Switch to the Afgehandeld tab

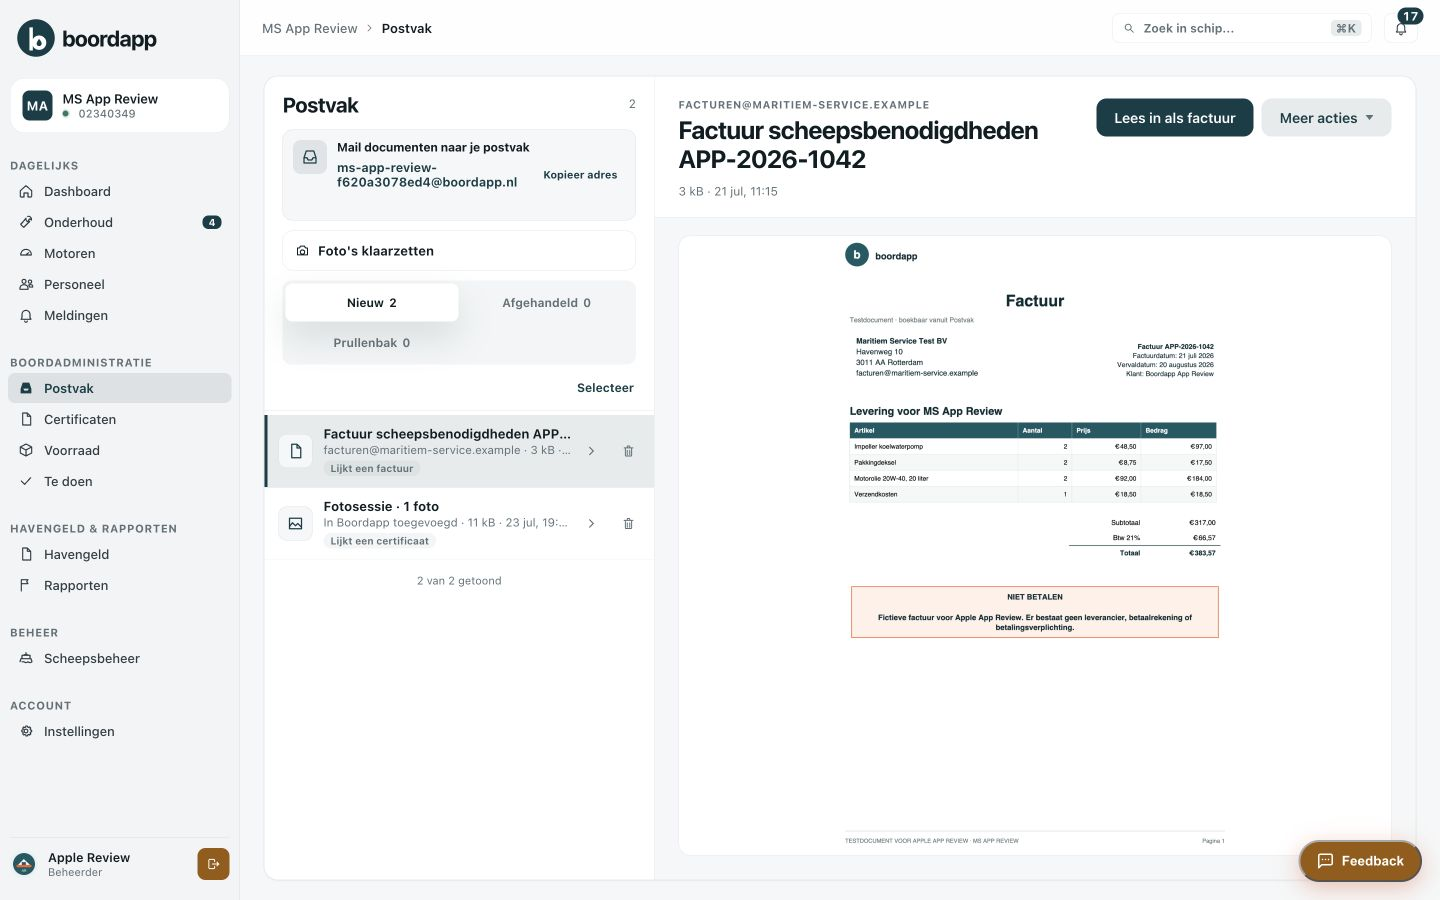tap(546, 303)
